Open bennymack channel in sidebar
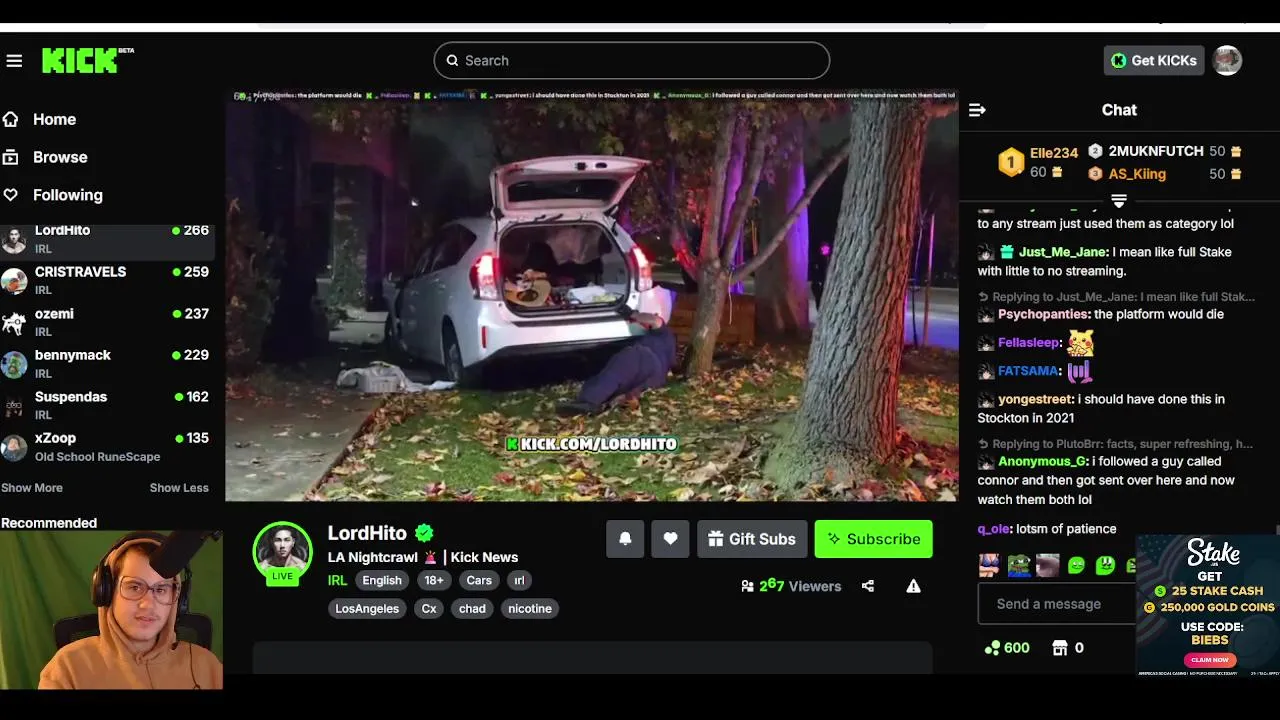 105,363
